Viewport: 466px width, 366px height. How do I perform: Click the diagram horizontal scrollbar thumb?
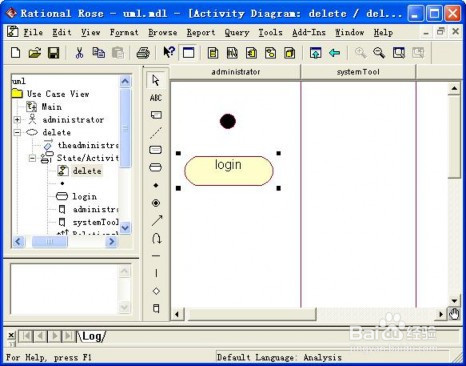pos(252,314)
